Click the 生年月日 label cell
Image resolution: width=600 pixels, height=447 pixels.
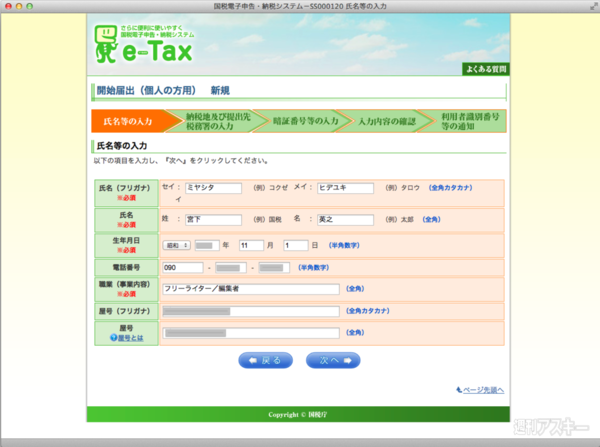click(x=126, y=245)
